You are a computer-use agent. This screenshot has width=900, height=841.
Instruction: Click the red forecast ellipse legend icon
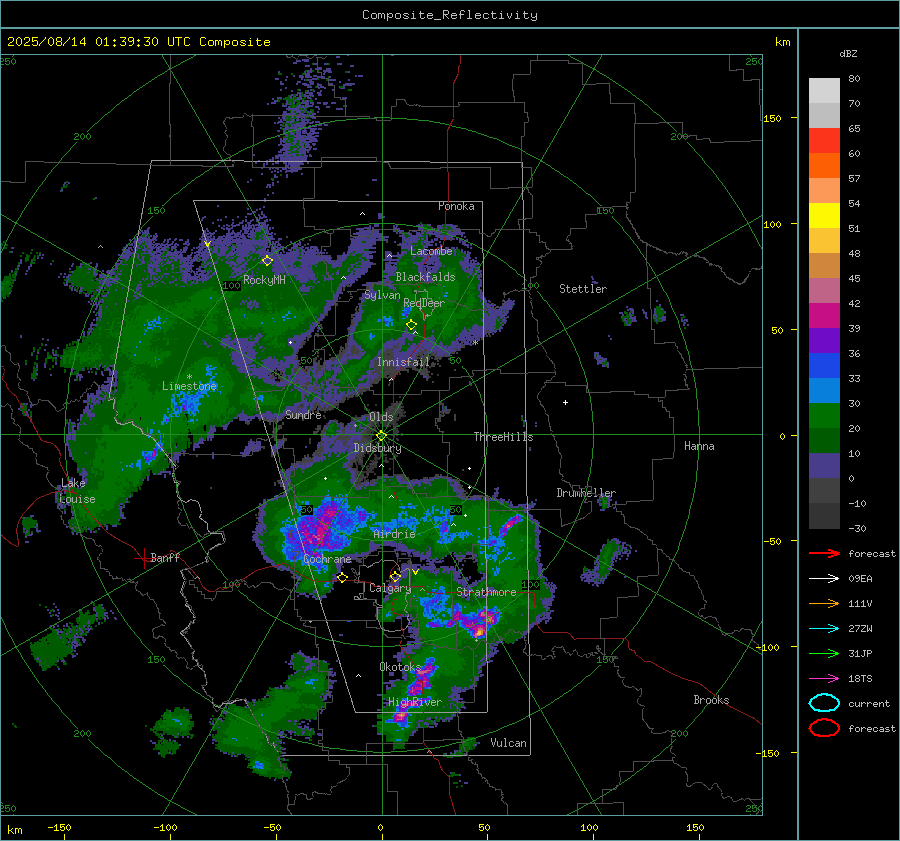coord(824,728)
